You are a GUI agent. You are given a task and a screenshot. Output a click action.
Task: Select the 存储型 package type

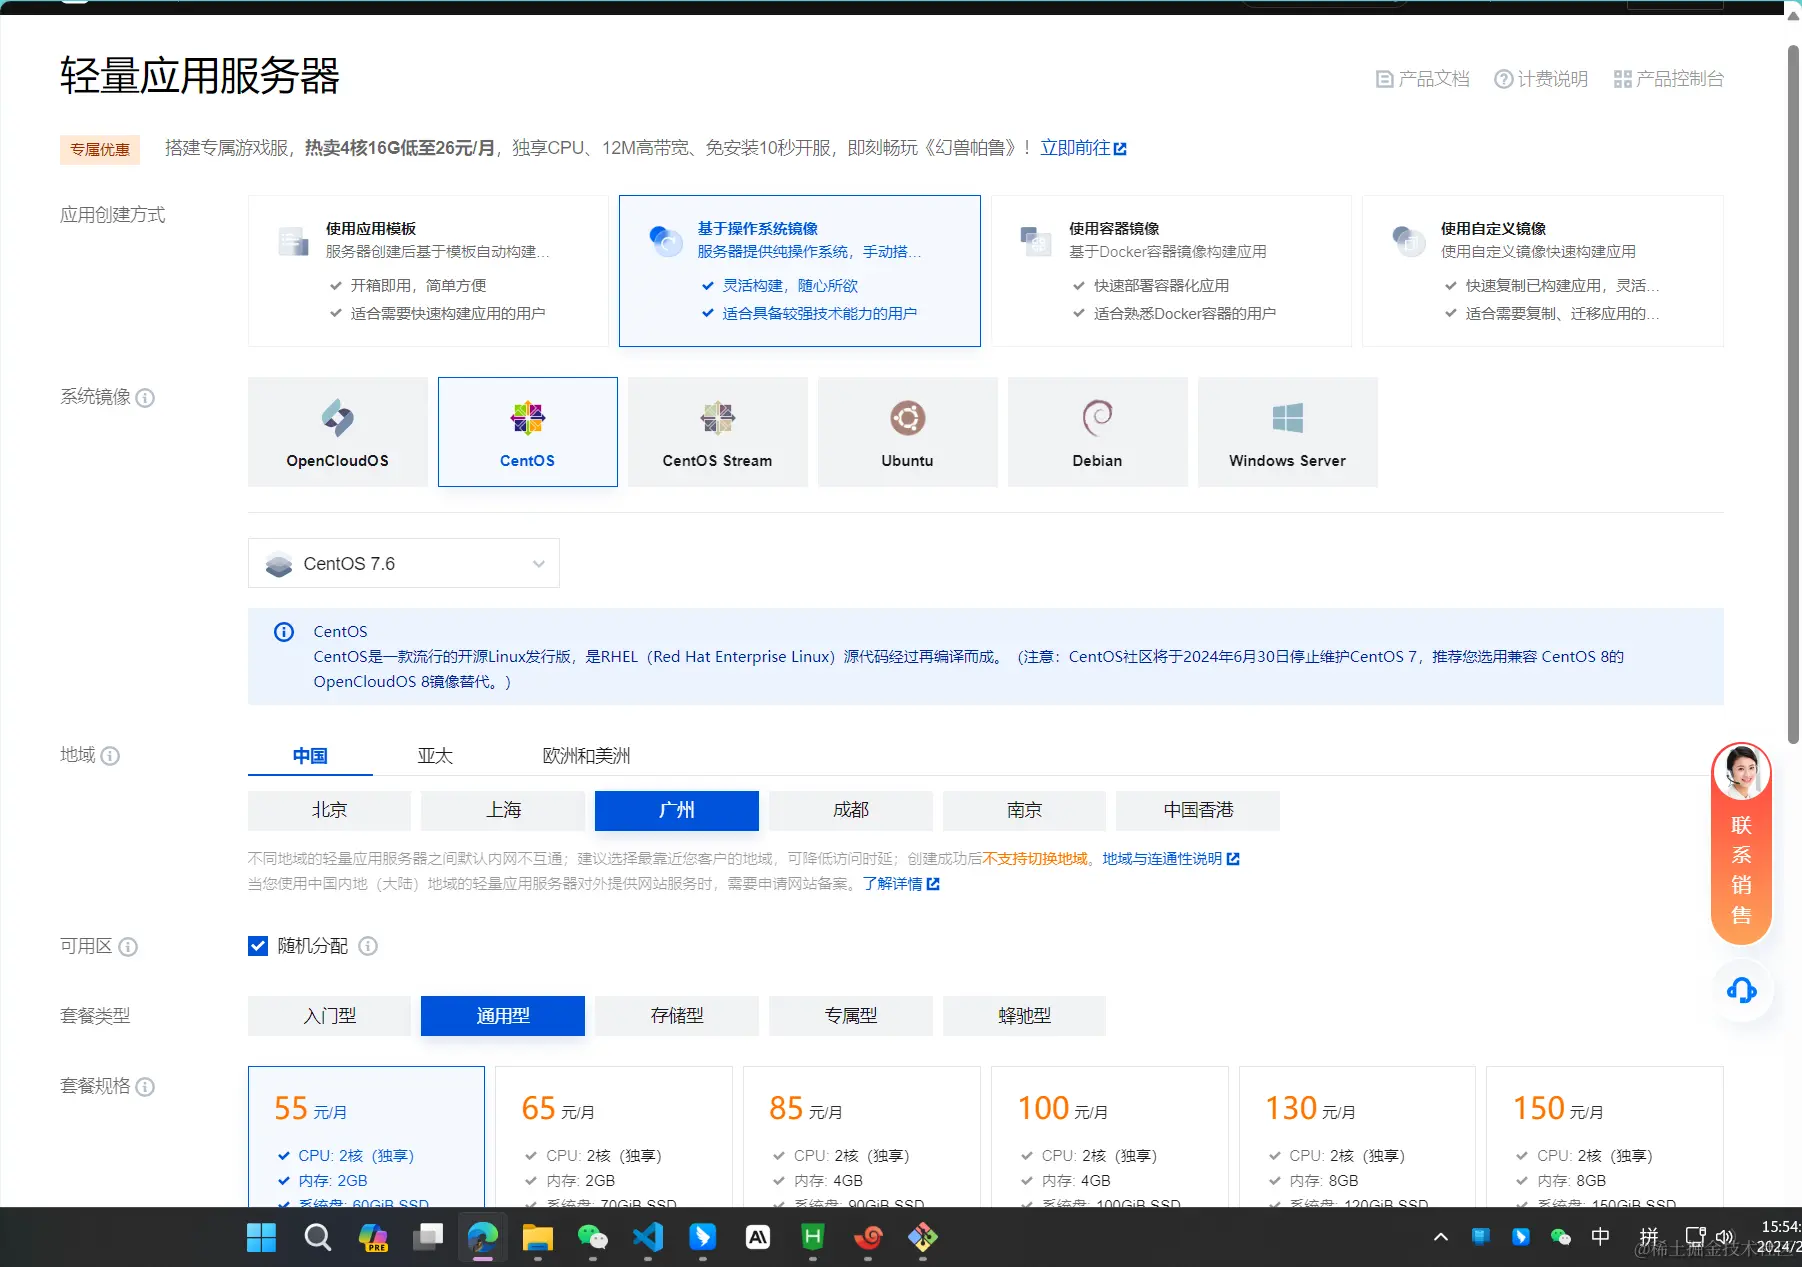(677, 1016)
